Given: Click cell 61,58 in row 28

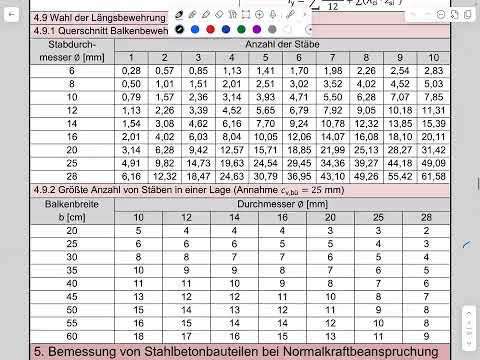Looking at the screenshot, I should click(x=433, y=176).
